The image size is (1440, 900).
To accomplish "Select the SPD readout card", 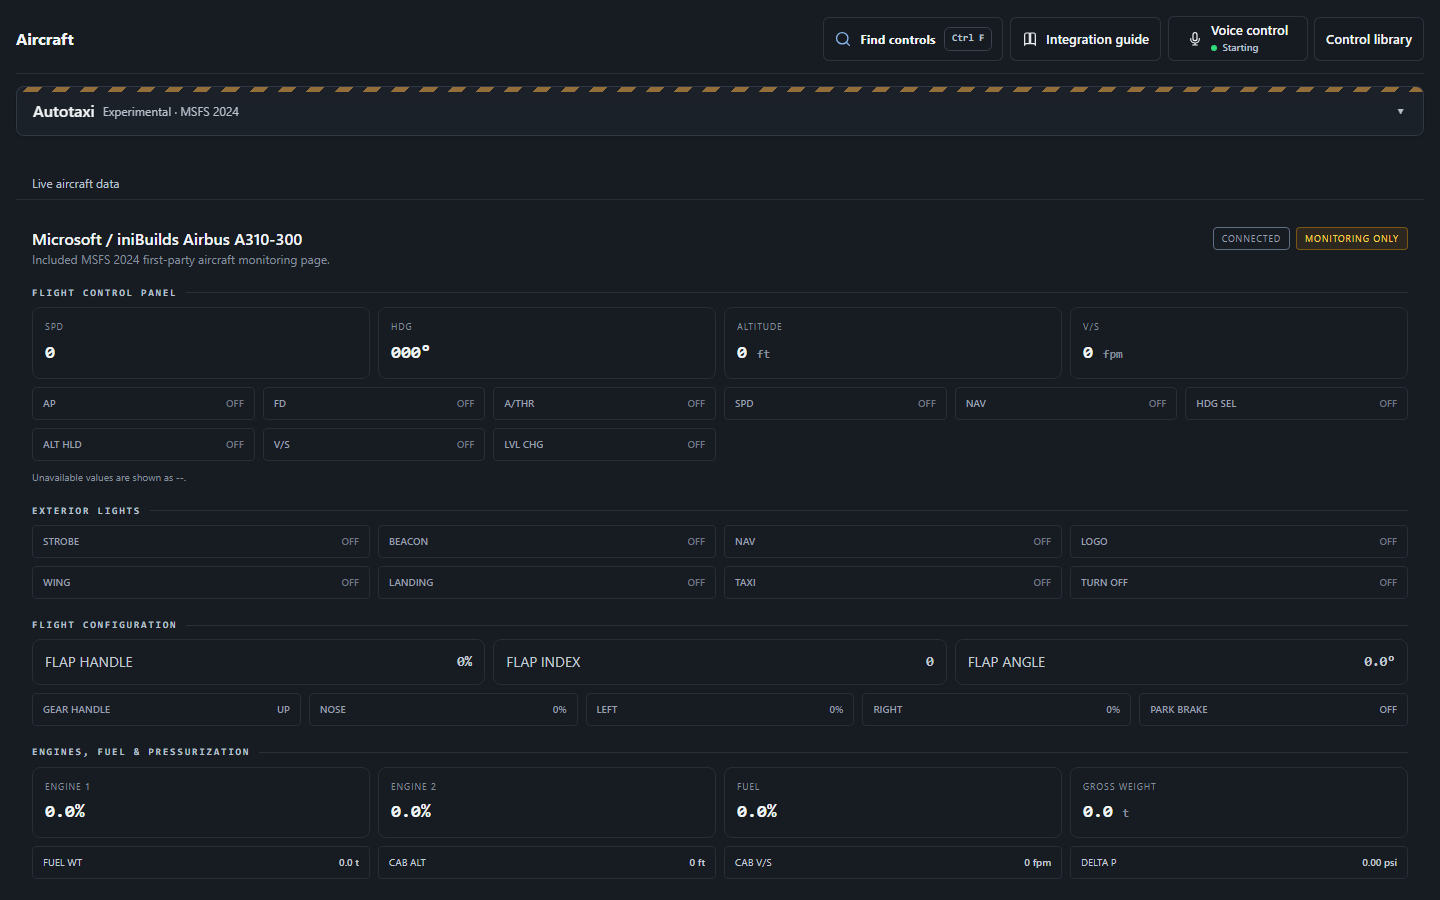I will point(201,343).
